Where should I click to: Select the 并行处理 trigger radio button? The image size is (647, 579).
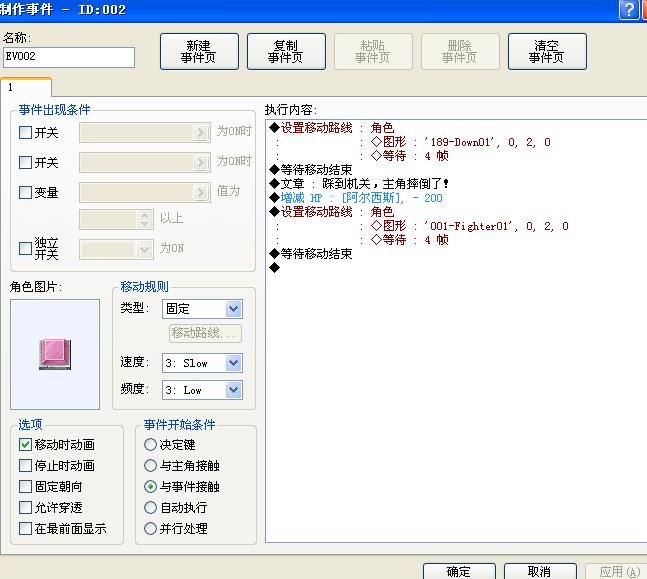[x=150, y=529]
